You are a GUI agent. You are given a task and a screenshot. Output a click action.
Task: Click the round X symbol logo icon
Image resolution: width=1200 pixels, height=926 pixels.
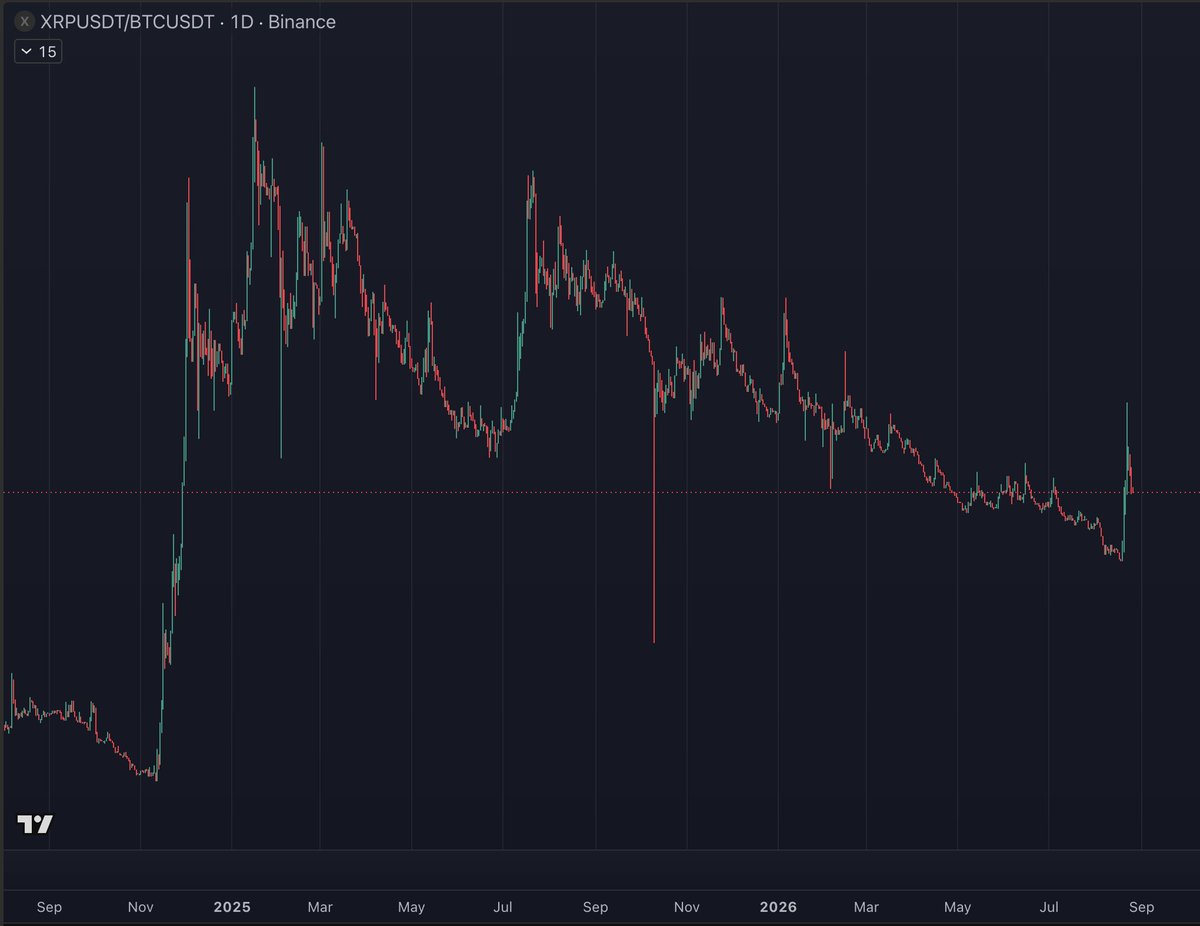click(x=25, y=21)
